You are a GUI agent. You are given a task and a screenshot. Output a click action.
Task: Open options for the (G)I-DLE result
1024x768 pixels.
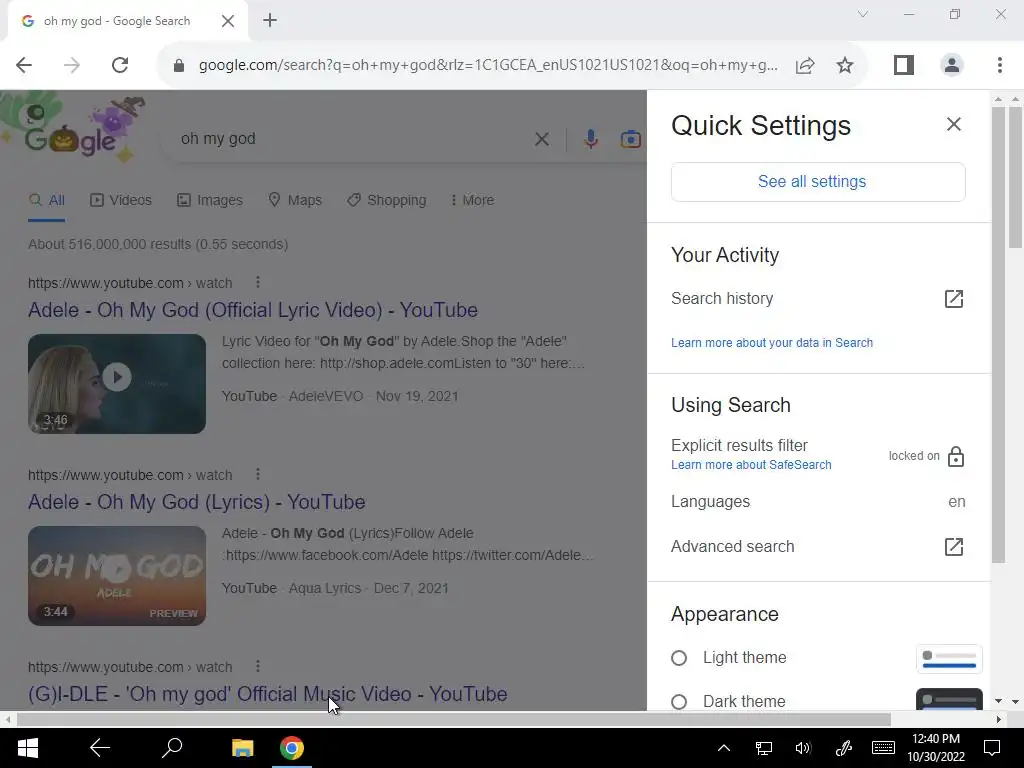[258, 666]
